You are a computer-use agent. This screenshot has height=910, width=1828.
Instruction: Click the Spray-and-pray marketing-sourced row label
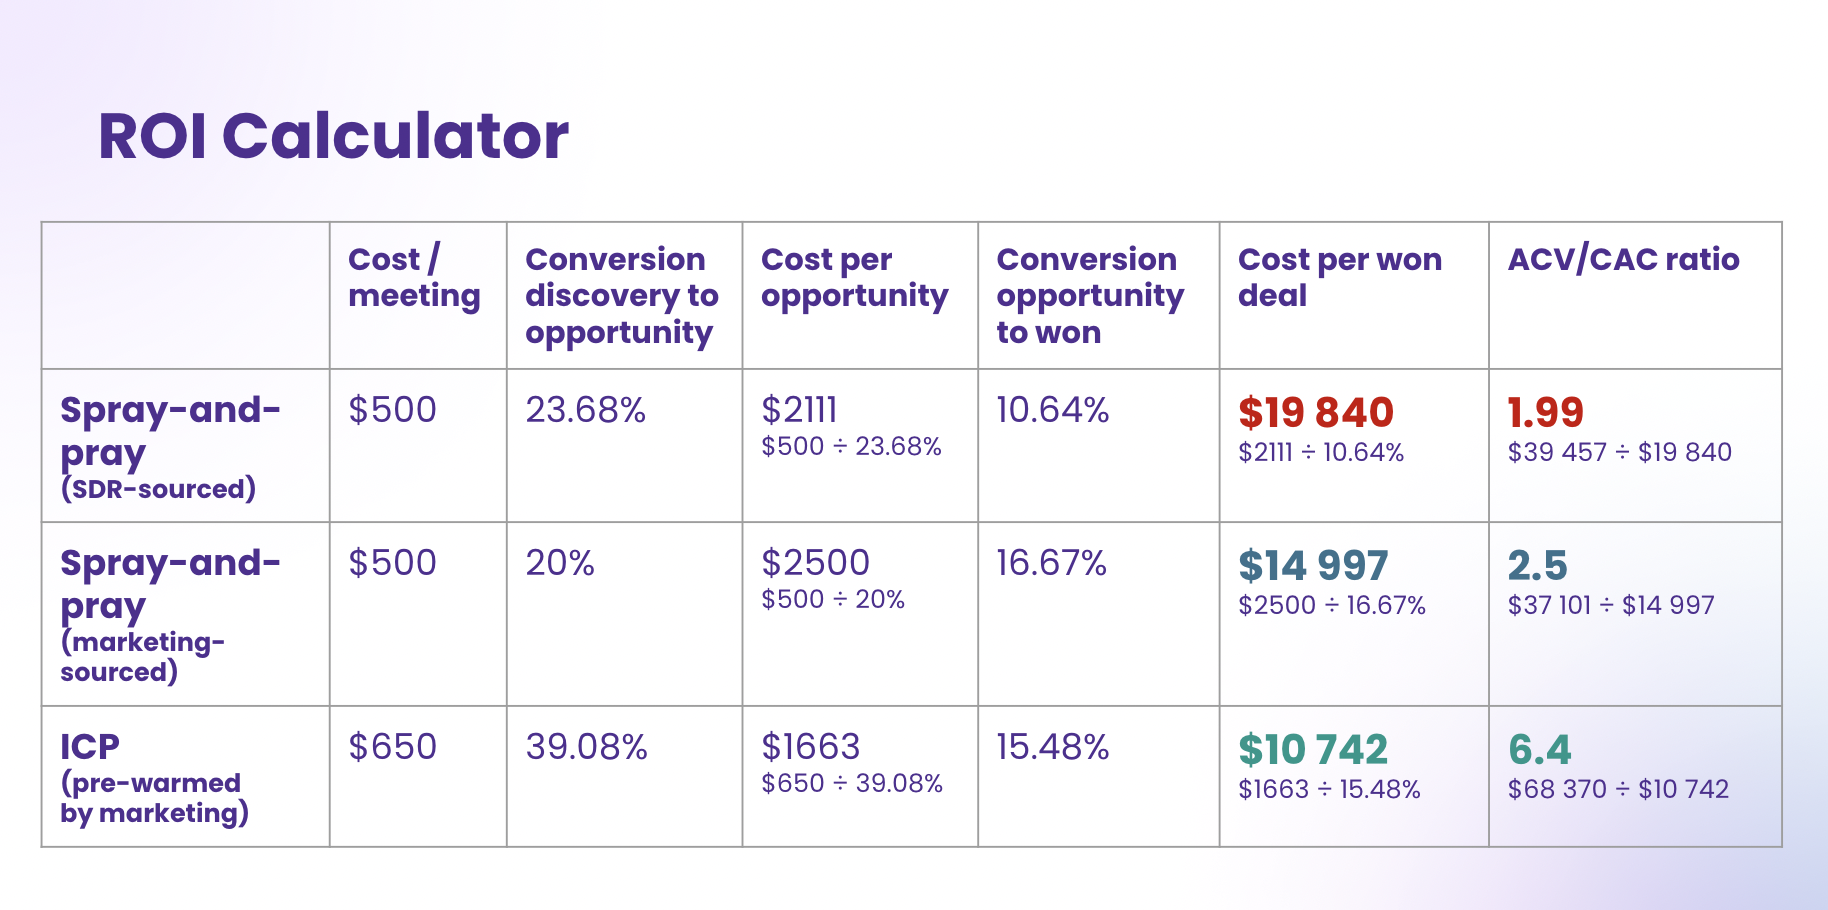click(170, 615)
